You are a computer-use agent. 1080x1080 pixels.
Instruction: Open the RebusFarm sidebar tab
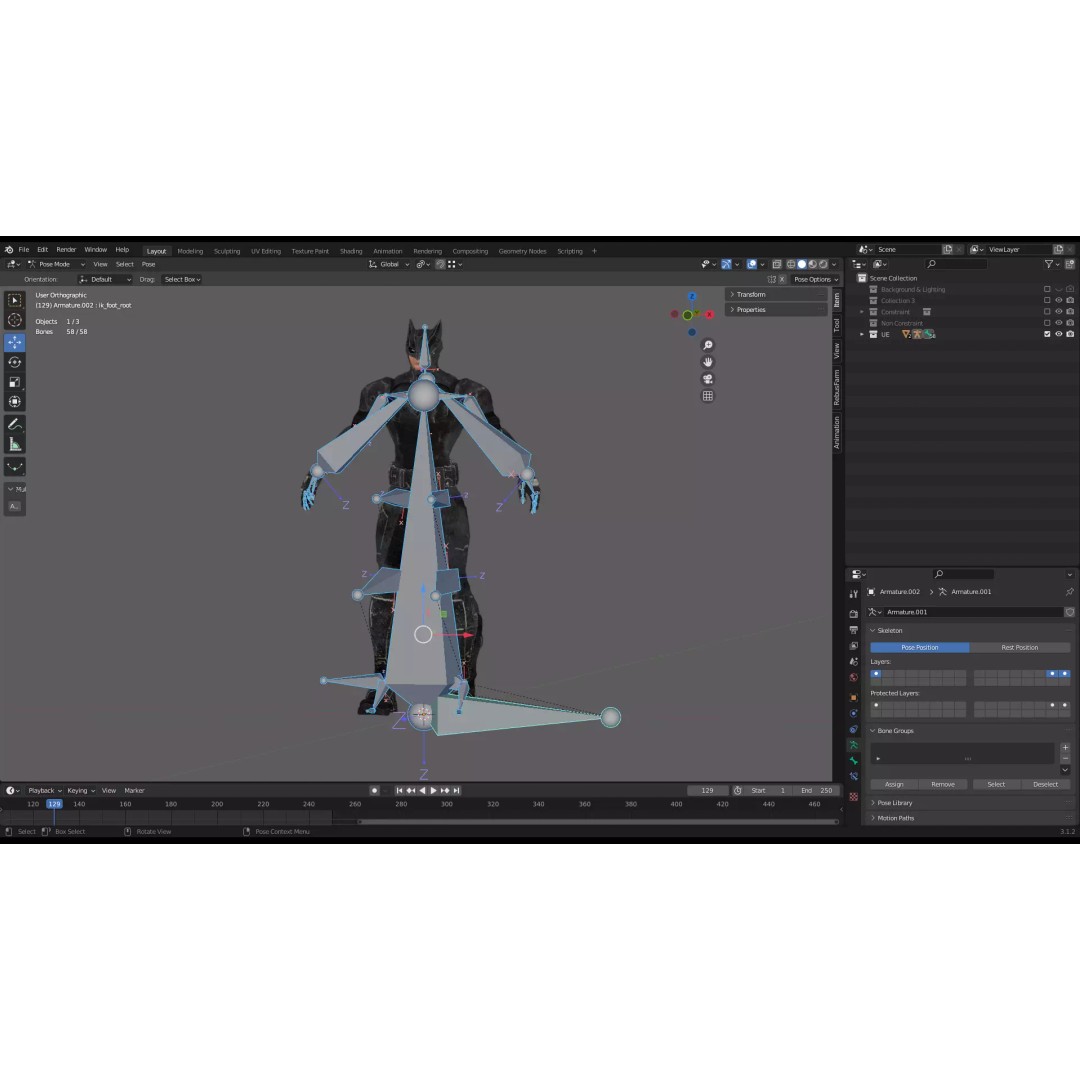tap(837, 387)
